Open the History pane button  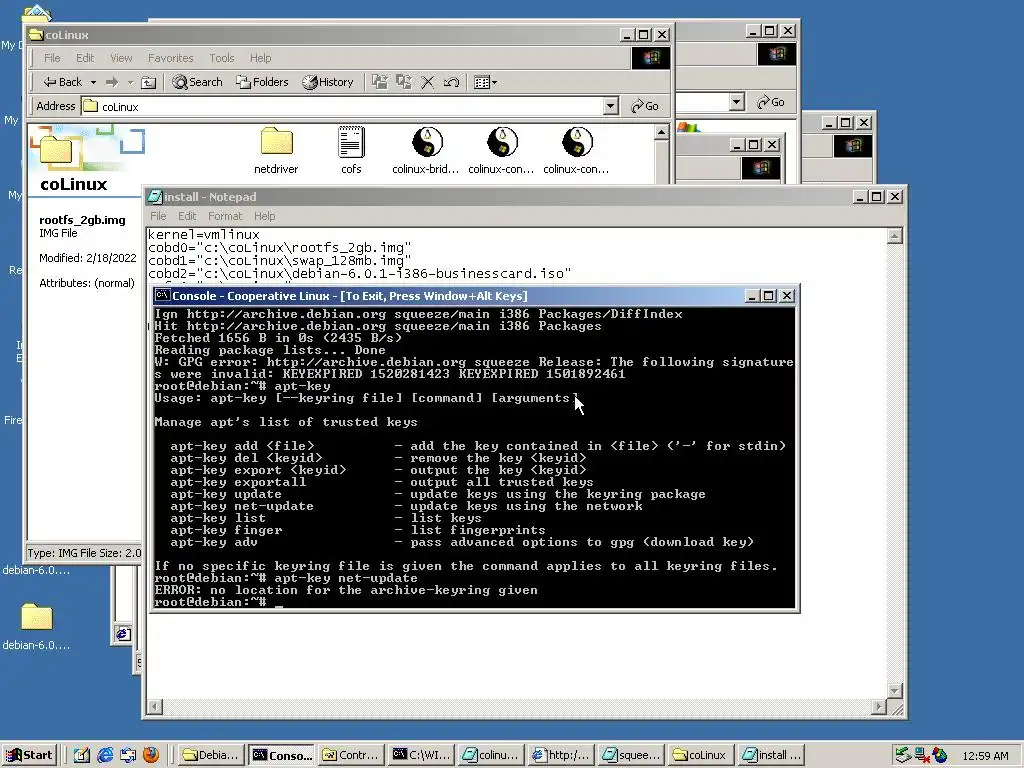(328, 82)
